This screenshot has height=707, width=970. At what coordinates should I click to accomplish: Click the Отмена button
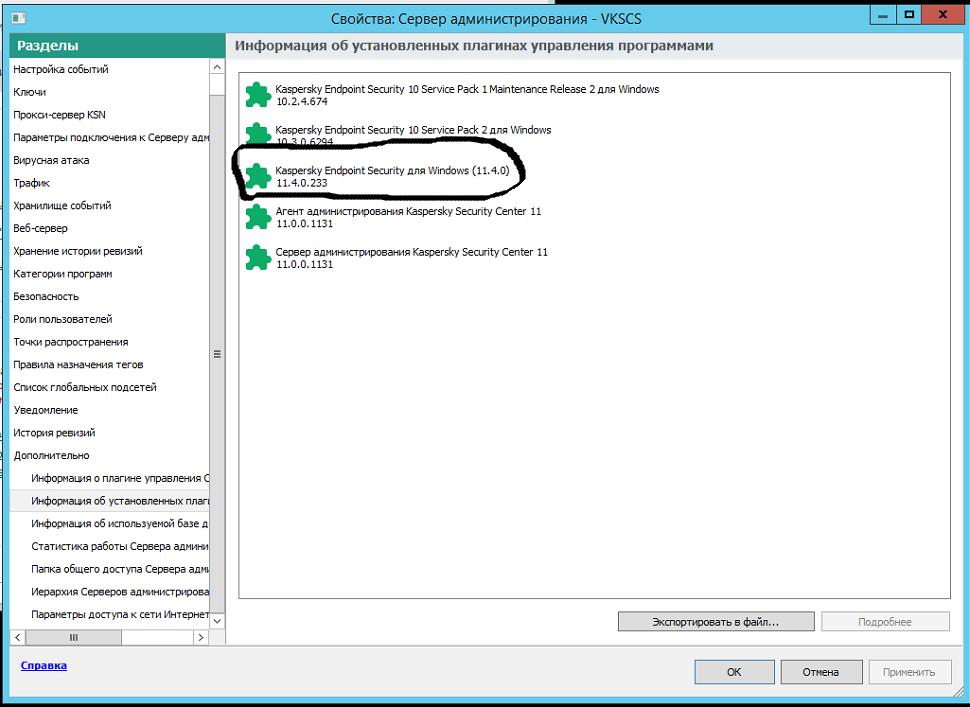[x=821, y=672]
